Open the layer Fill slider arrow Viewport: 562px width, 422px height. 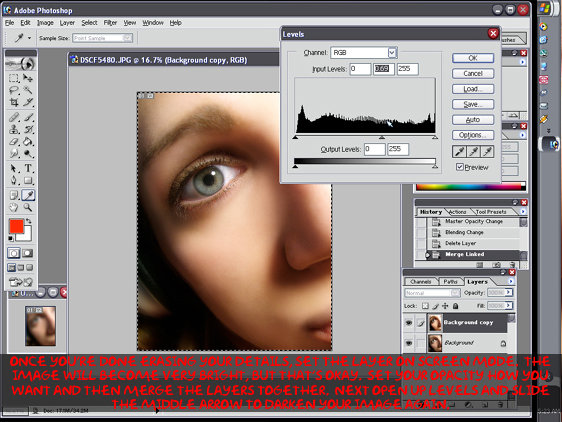pos(509,305)
